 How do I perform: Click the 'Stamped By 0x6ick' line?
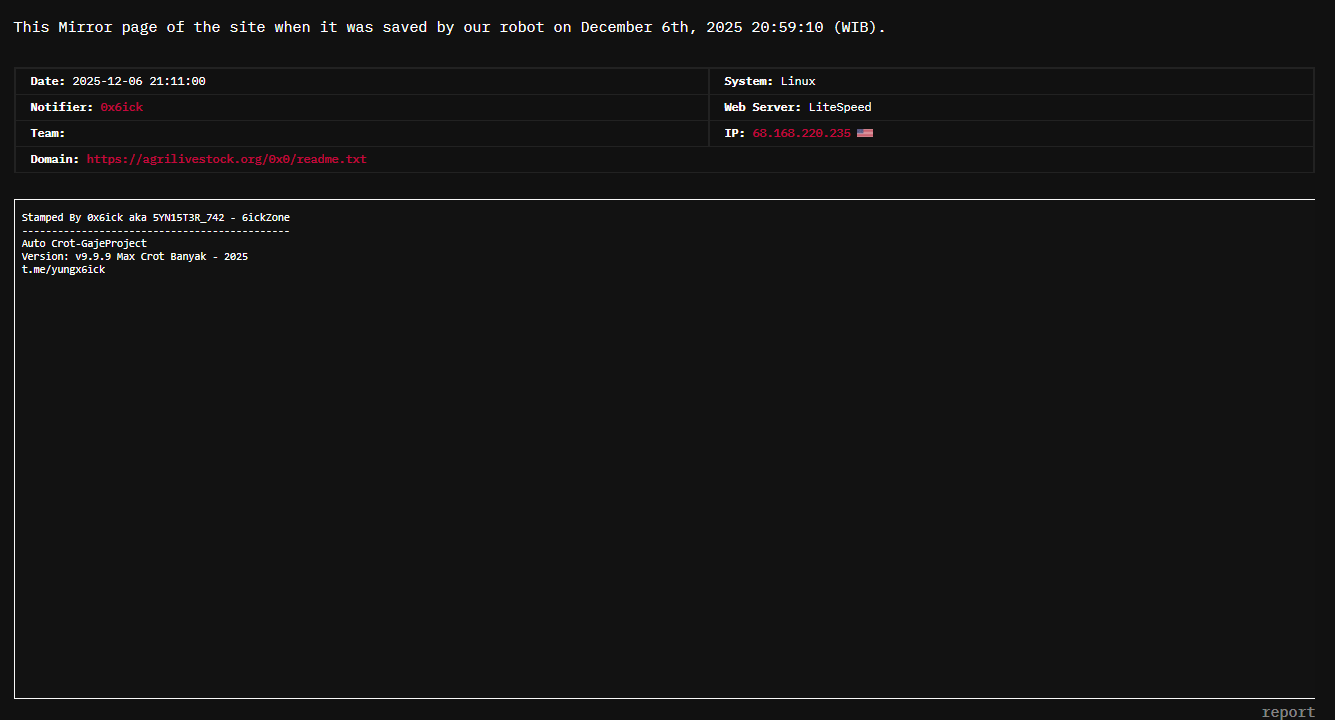pos(155,217)
